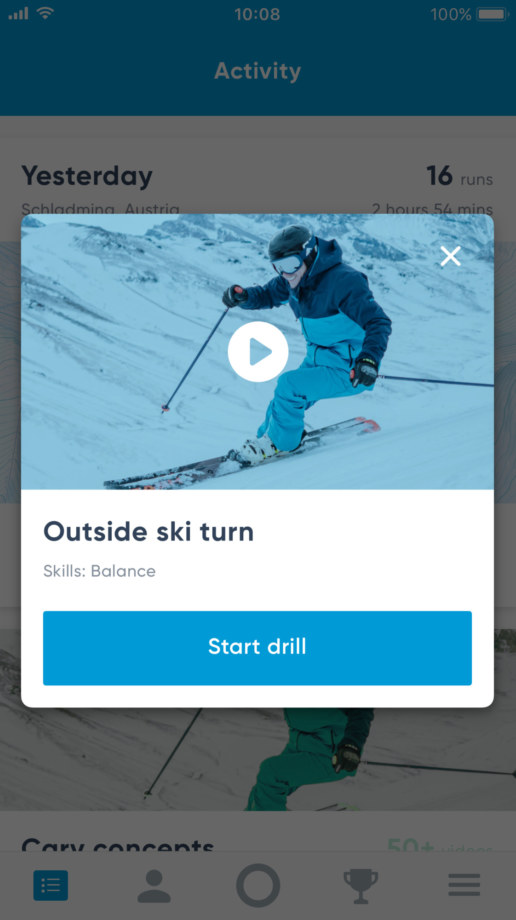This screenshot has height=920, width=516.
Task: Open the activity list tab icon
Action: click(x=50, y=885)
